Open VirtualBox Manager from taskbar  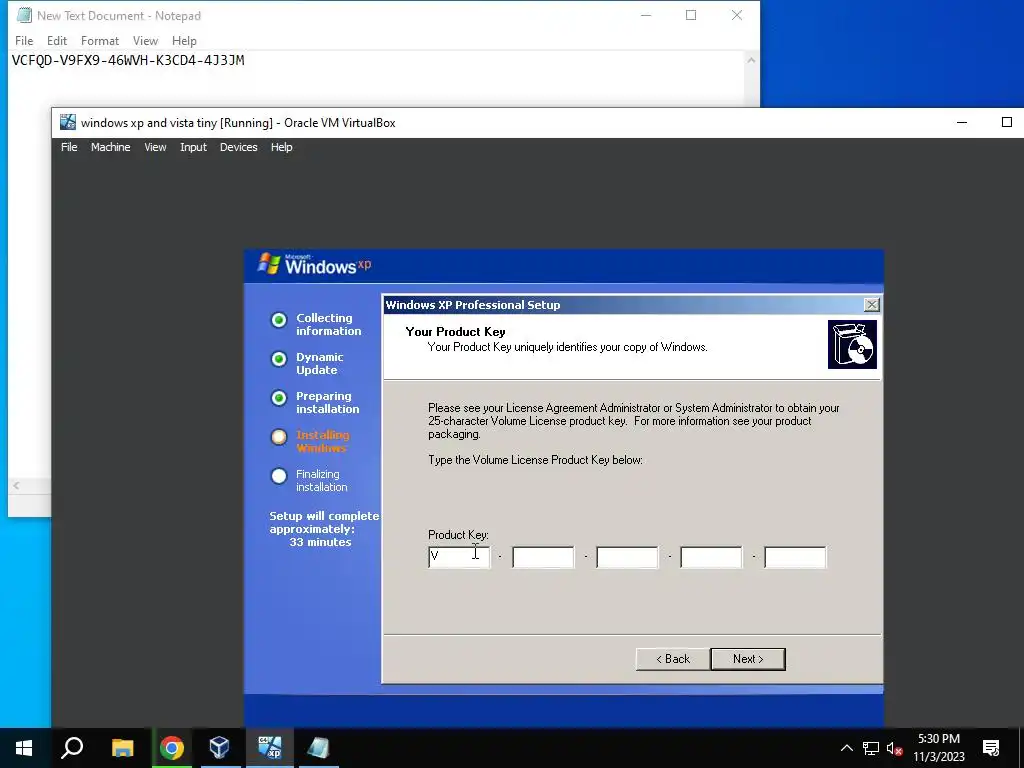(x=219, y=748)
